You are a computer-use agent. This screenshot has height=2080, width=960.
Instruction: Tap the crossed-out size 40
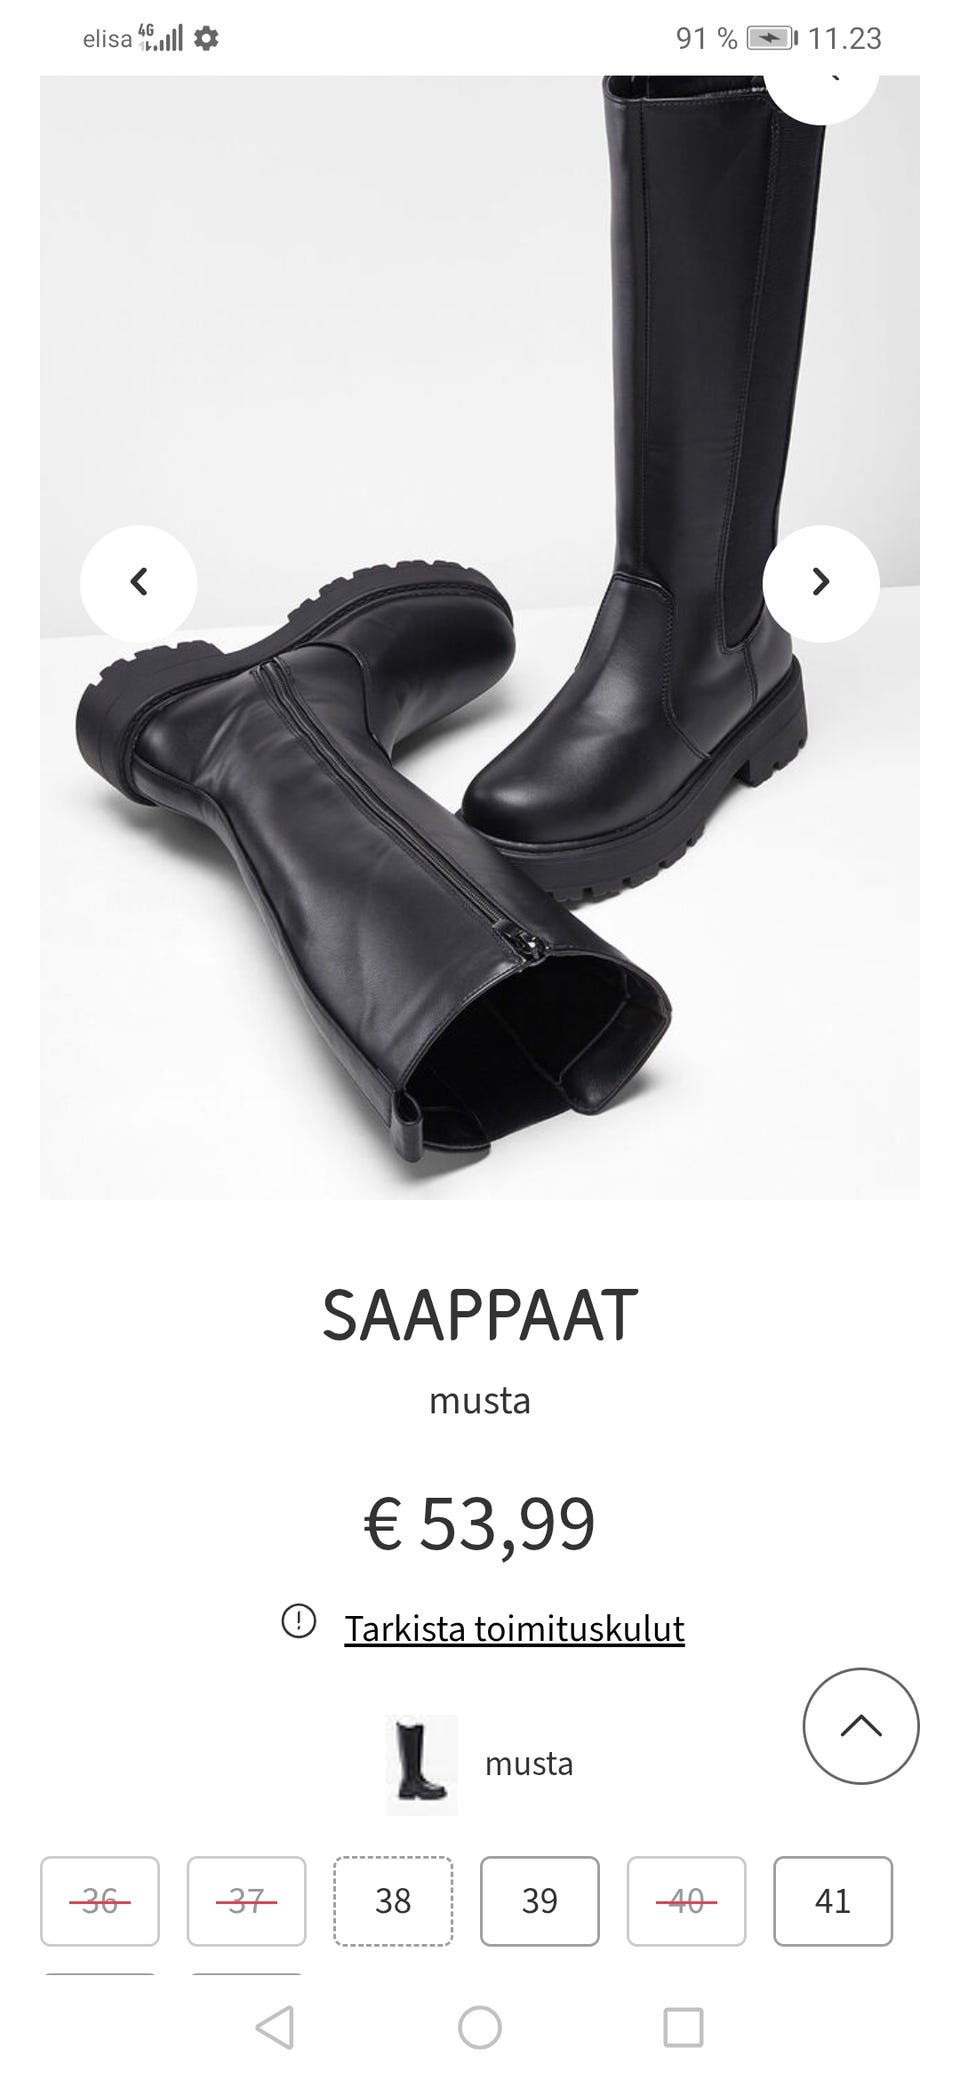686,1901
